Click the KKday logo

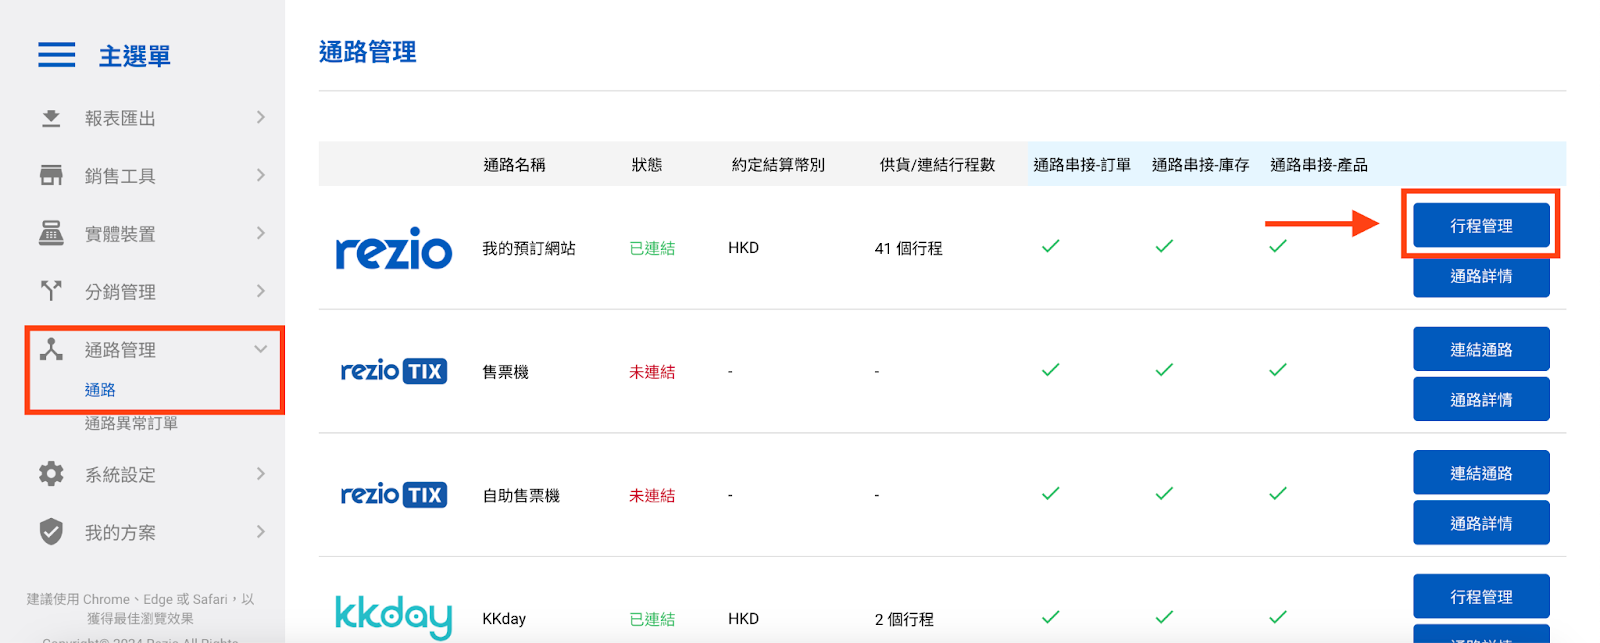coord(393,616)
